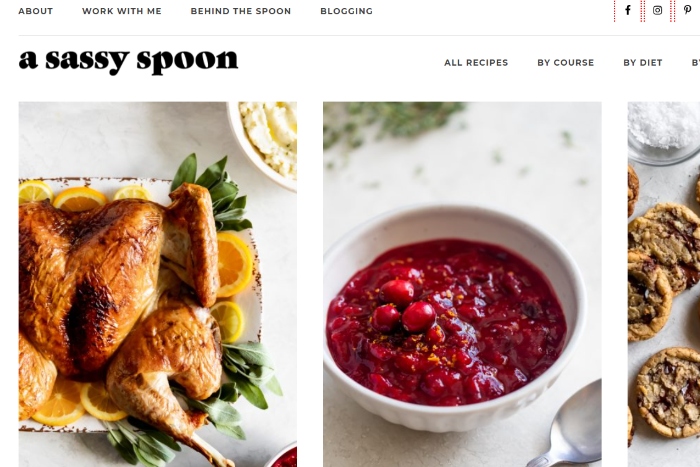Image resolution: width=700 pixels, height=467 pixels.
Task: Browse the All Recipes menu item
Action: pyautogui.click(x=476, y=63)
